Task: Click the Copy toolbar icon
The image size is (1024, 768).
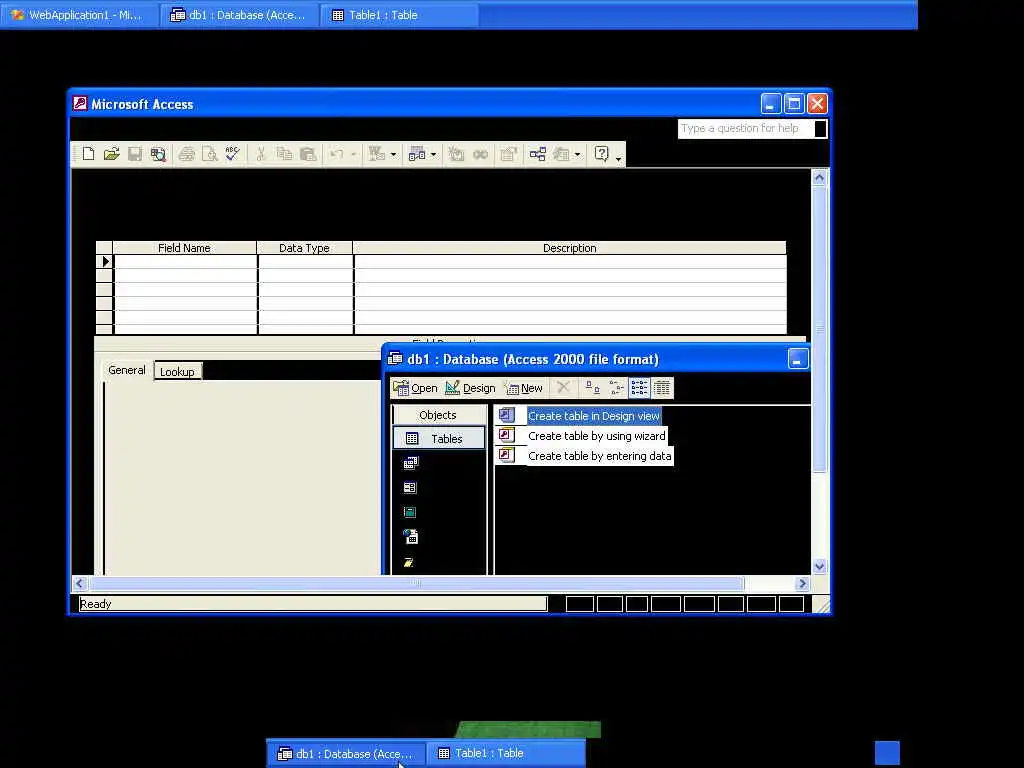Action: 284,154
